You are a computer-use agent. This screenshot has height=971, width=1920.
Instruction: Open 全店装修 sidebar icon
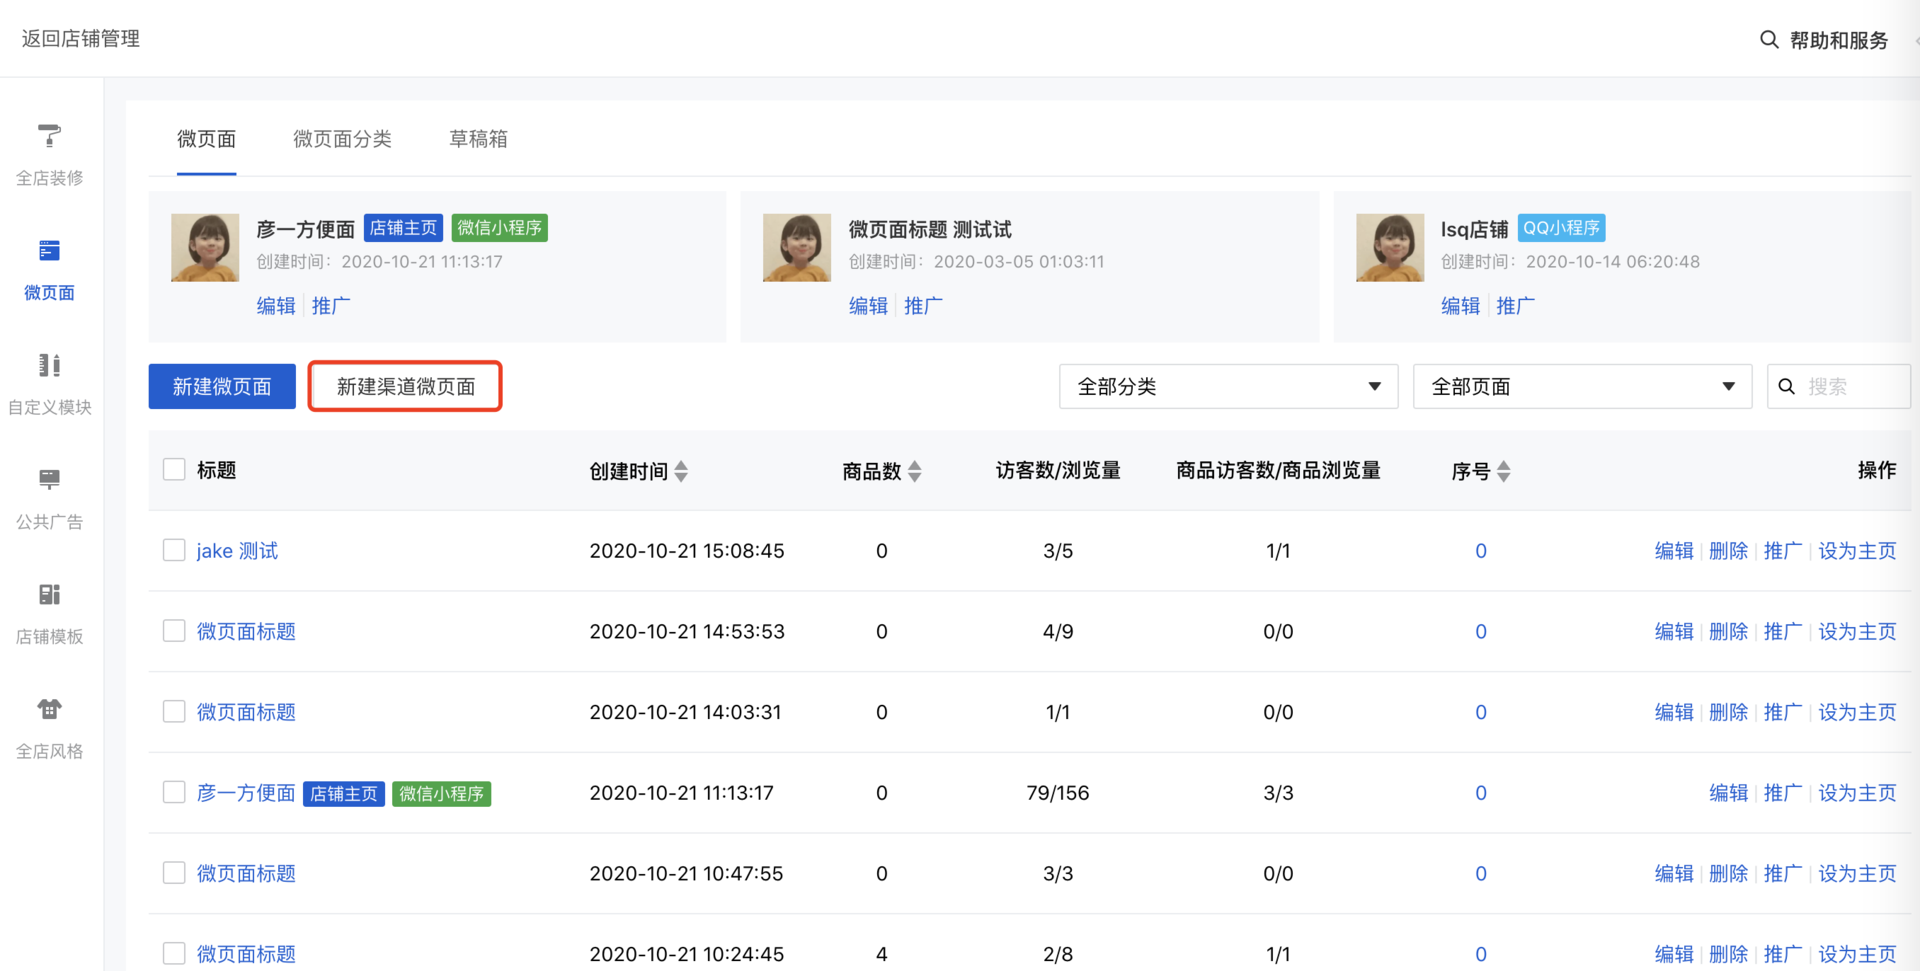[x=49, y=135]
